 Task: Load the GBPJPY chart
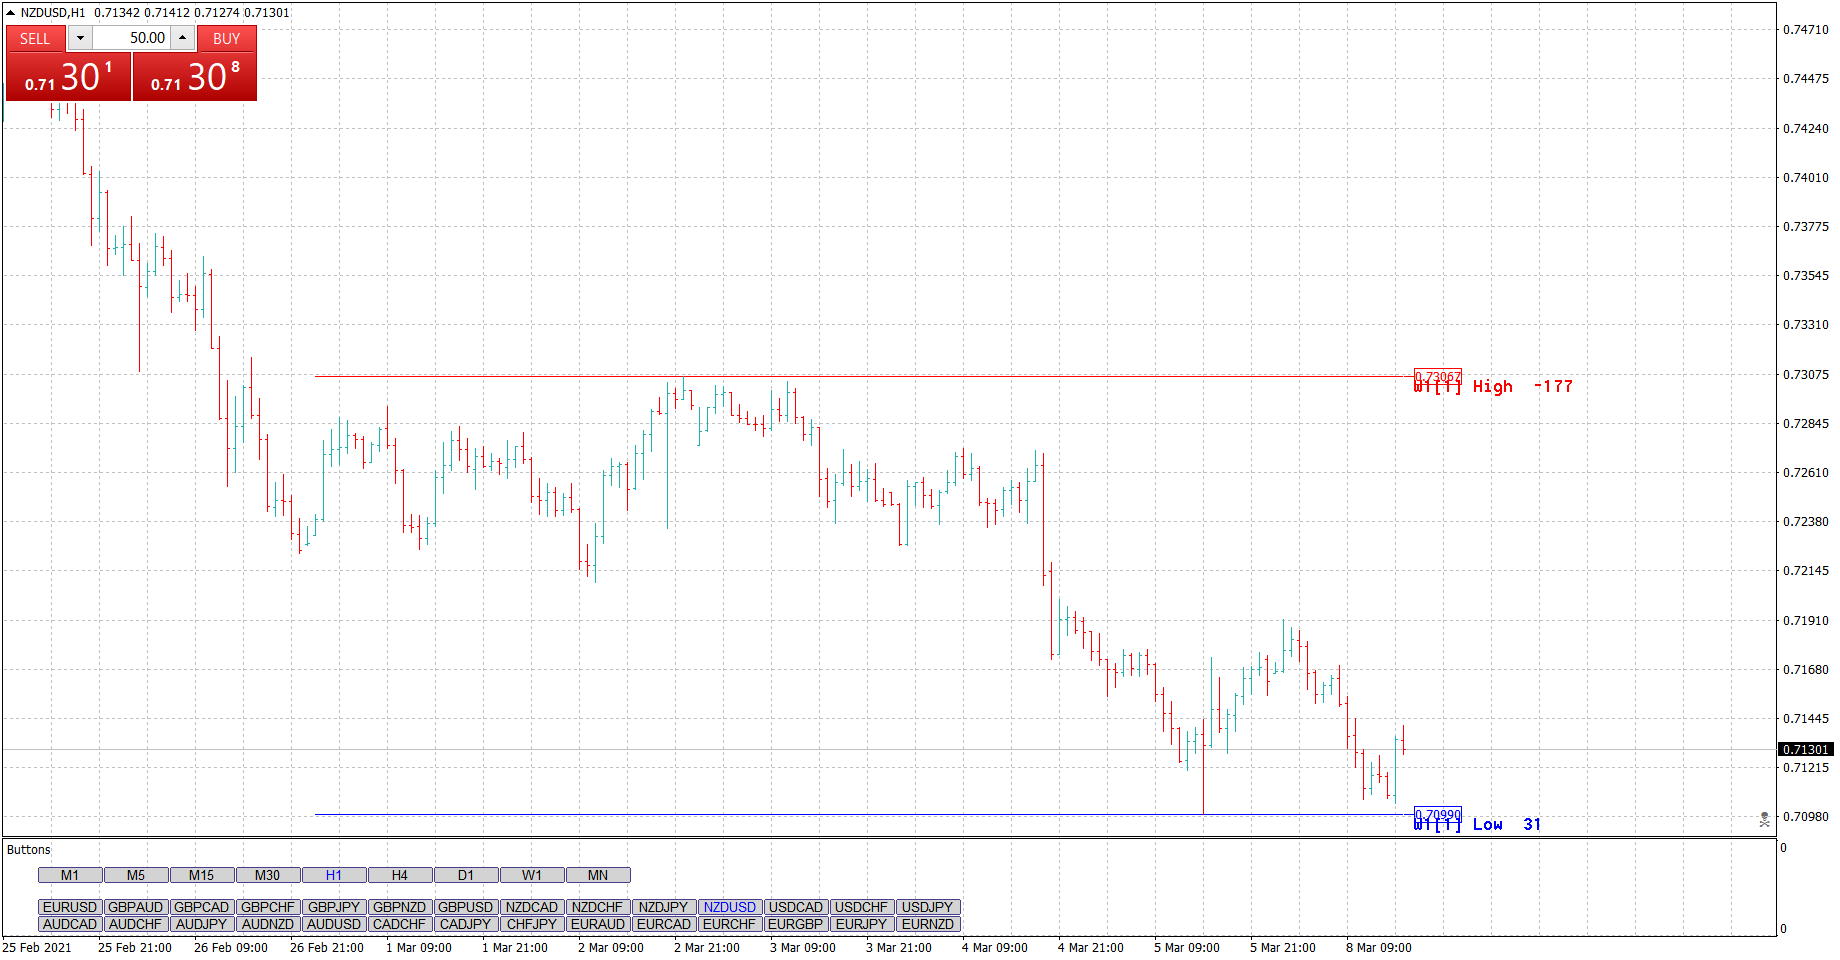pyautogui.click(x=334, y=907)
